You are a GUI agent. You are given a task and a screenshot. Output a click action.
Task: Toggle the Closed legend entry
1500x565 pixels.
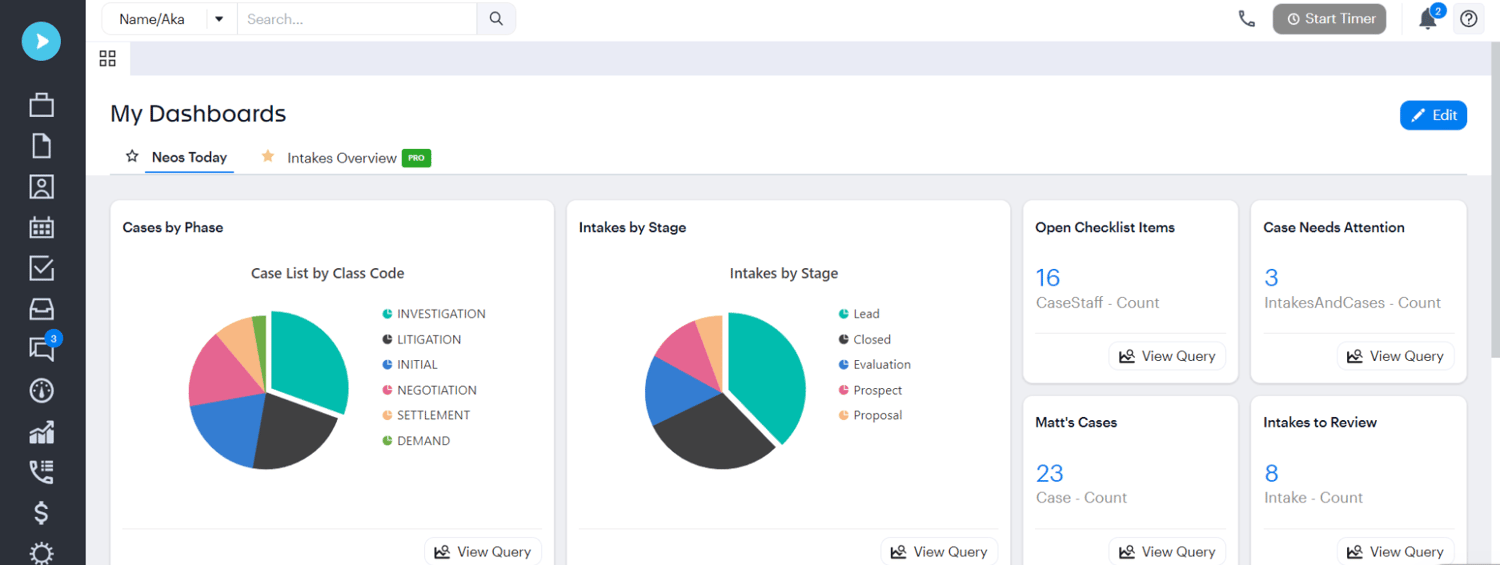coord(864,340)
